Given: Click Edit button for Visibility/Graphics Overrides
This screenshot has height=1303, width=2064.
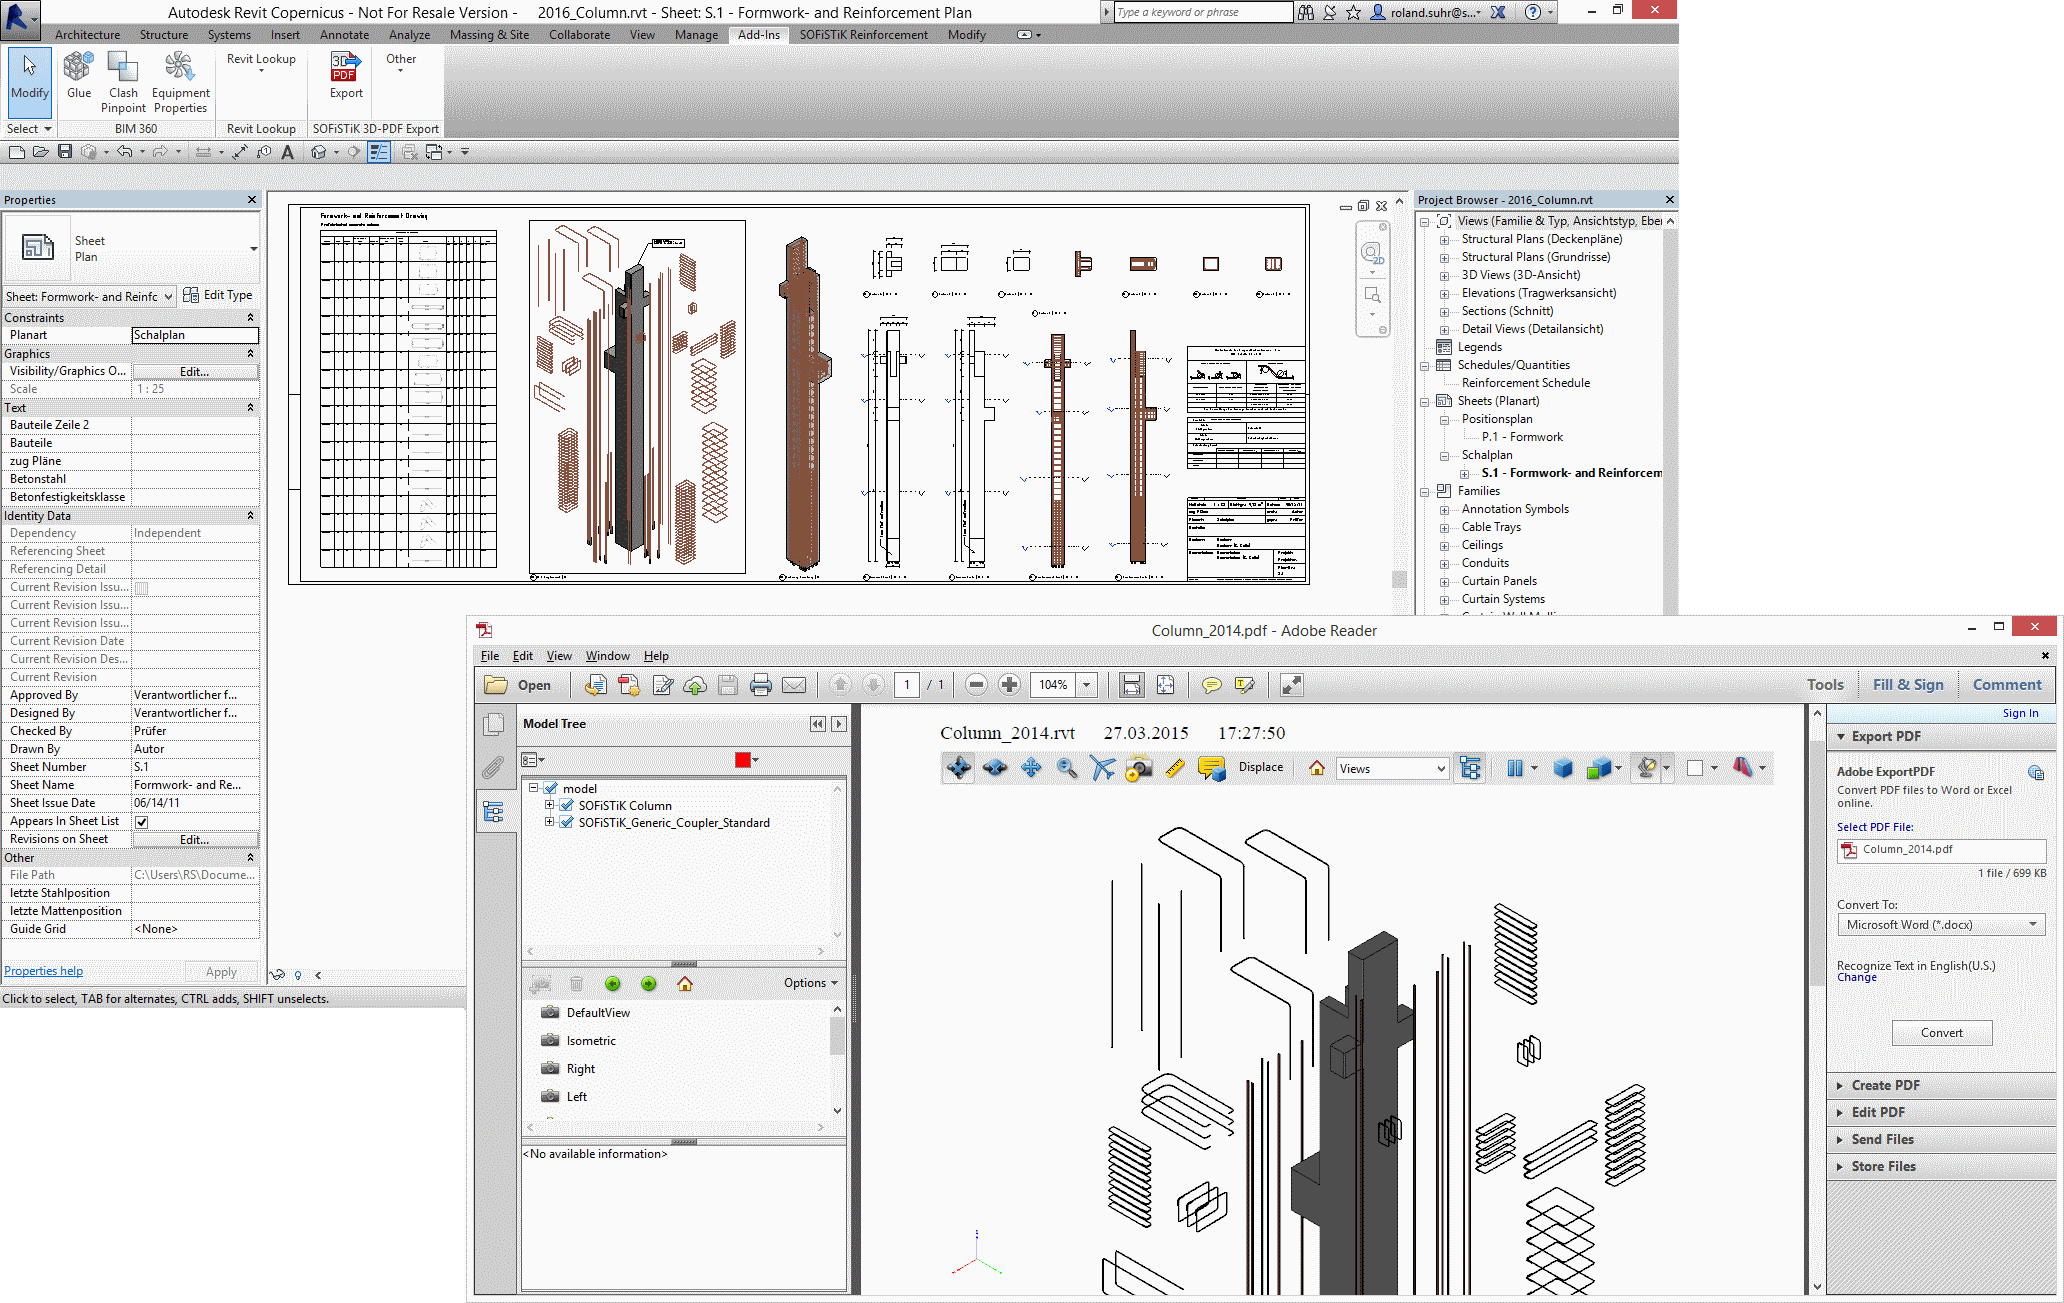Looking at the screenshot, I should tap(195, 371).
